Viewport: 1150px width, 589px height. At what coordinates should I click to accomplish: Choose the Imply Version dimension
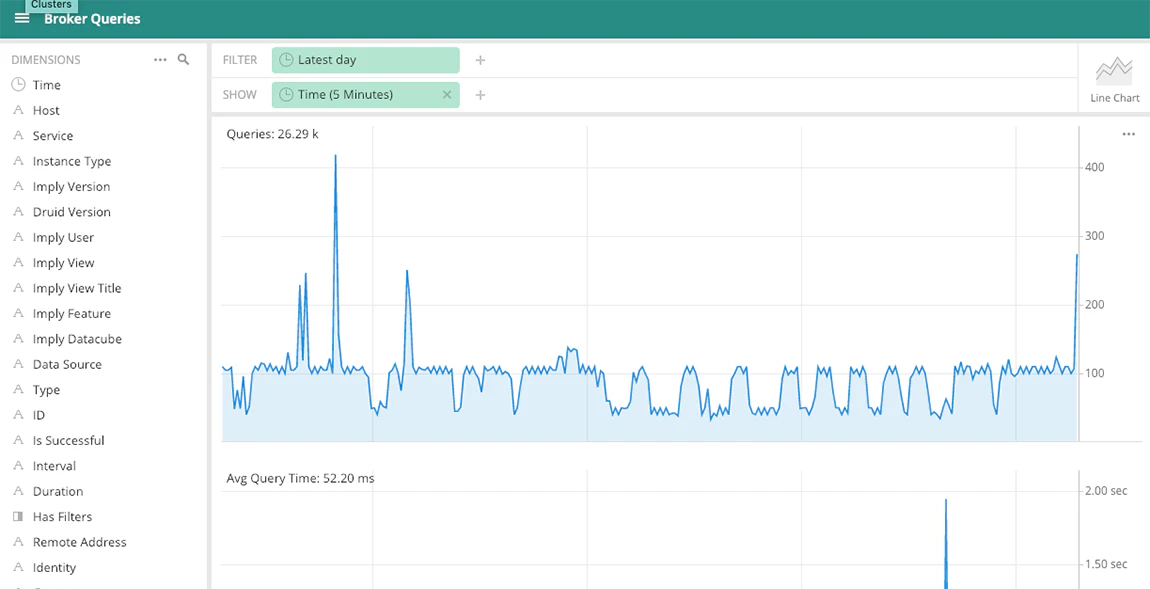[71, 187]
